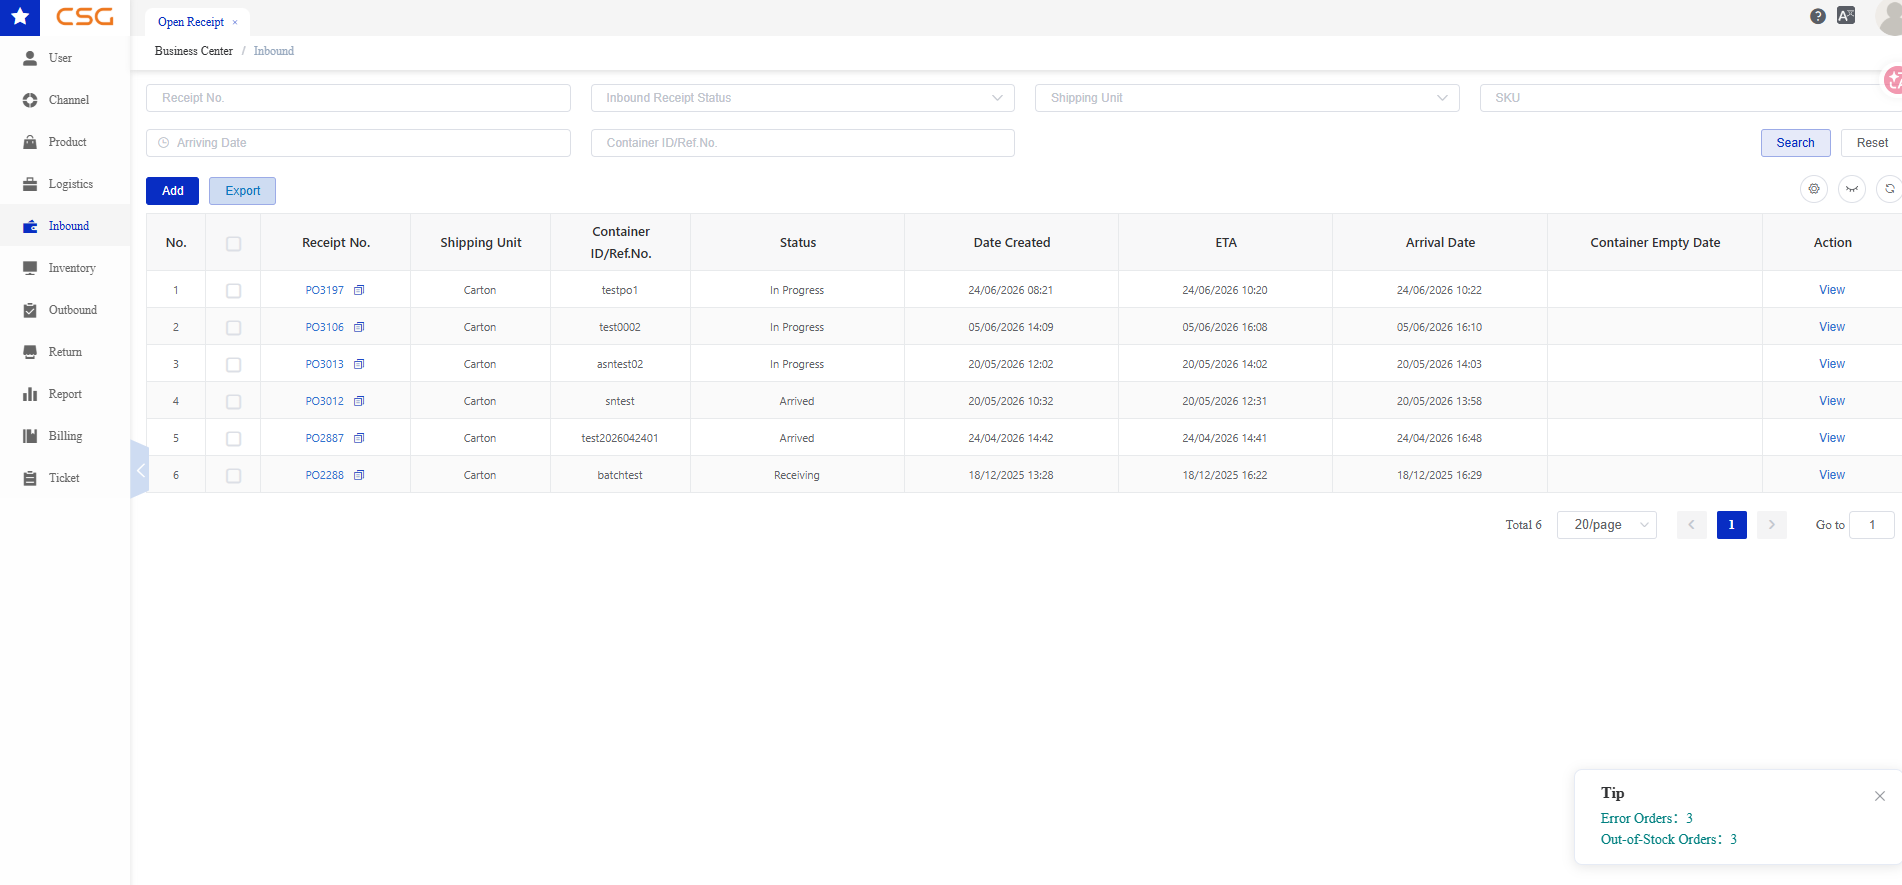Open table column settings gear icon

tap(1814, 188)
